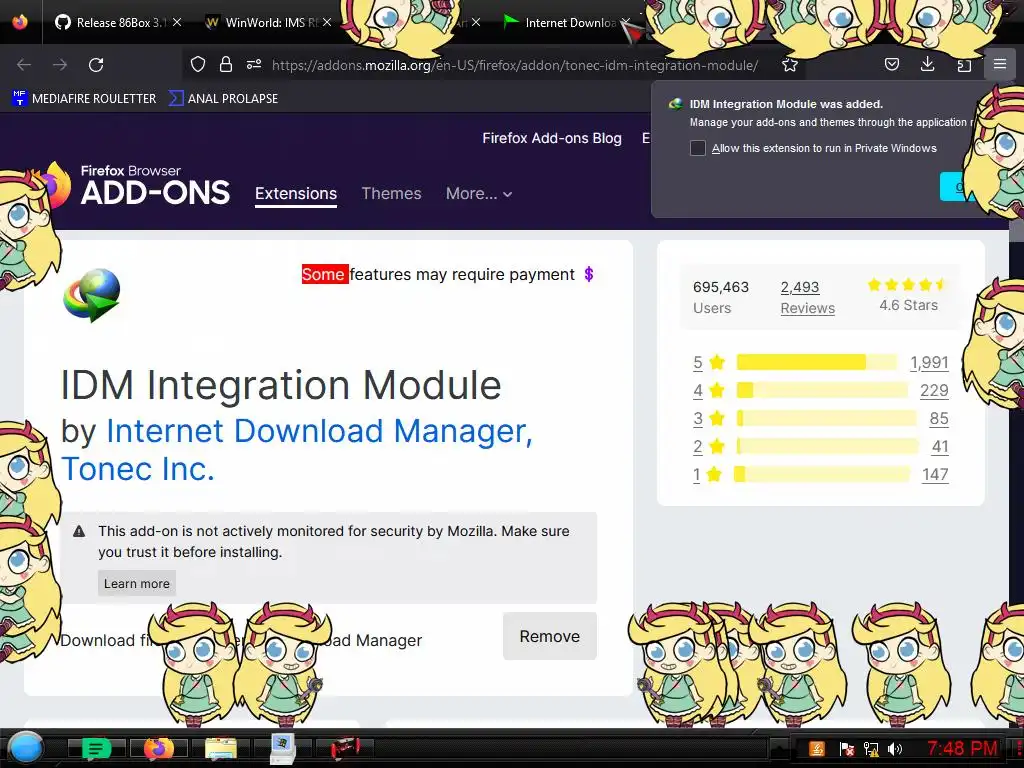The height and width of the screenshot is (768, 1024).
Task: View site security padlock information
Action: click(226, 65)
